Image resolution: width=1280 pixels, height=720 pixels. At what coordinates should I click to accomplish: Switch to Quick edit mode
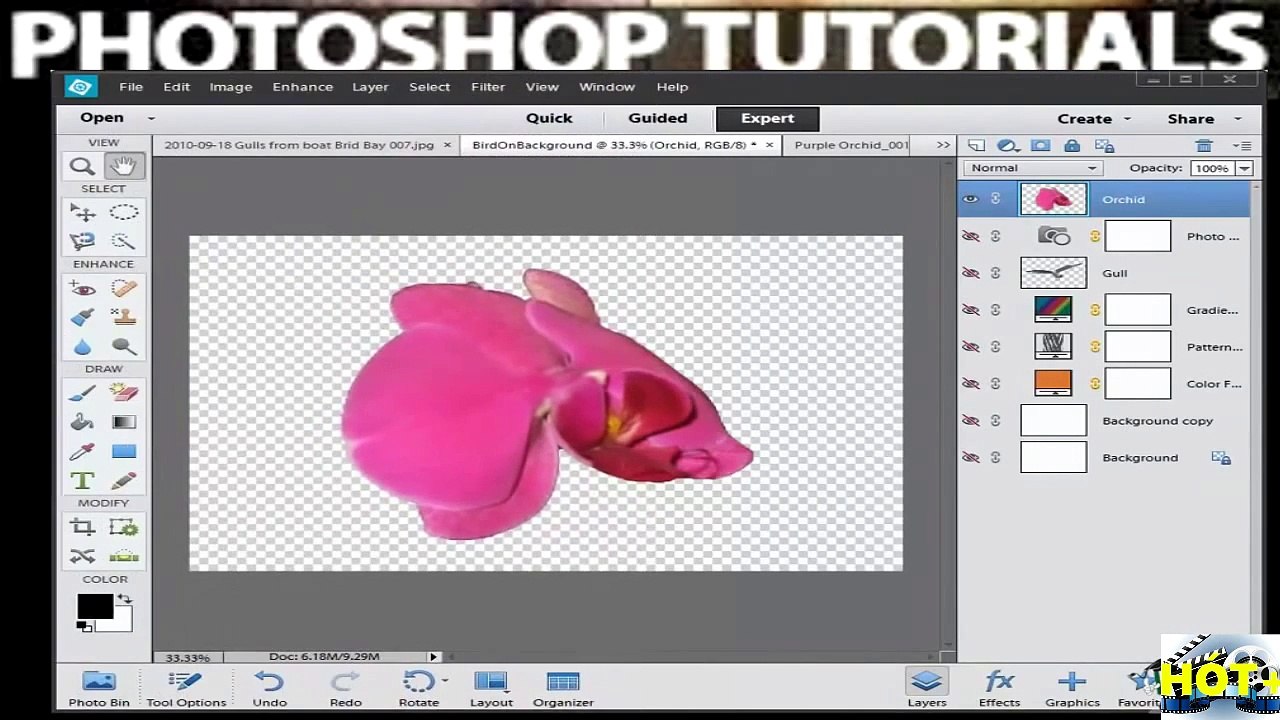coord(549,118)
